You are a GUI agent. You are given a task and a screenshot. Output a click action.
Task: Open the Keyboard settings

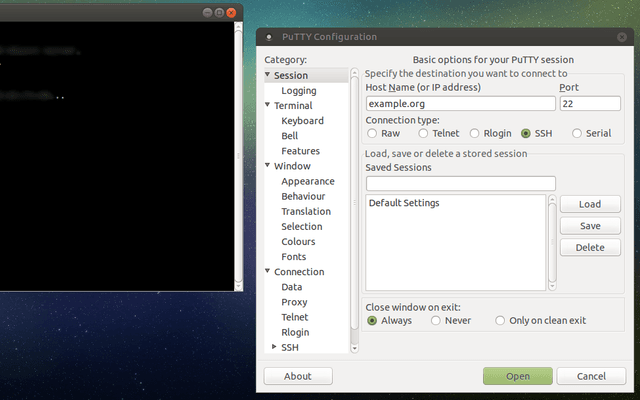tap(302, 121)
